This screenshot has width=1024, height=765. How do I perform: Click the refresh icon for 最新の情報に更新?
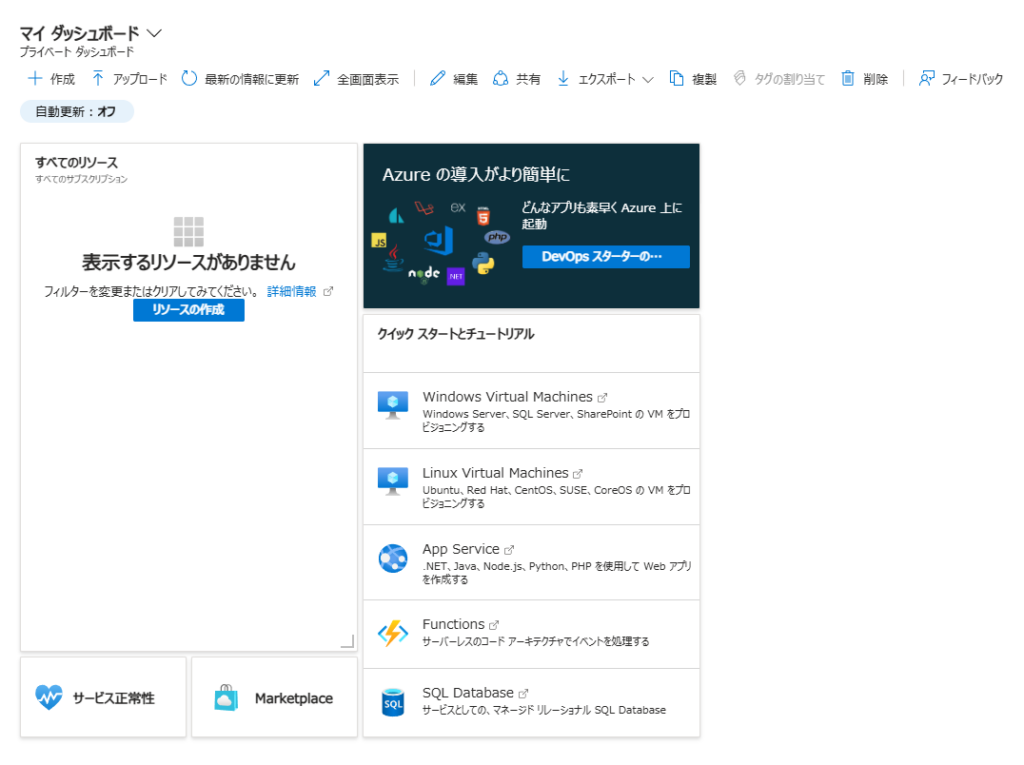[x=189, y=78]
